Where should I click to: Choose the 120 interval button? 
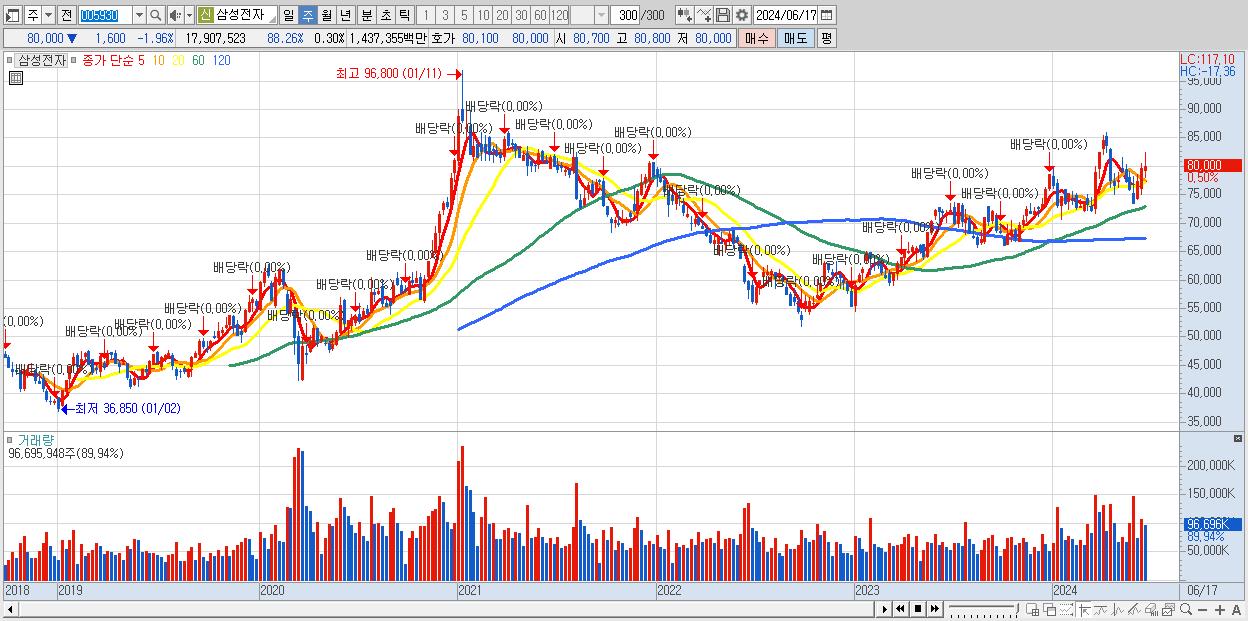[559, 15]
